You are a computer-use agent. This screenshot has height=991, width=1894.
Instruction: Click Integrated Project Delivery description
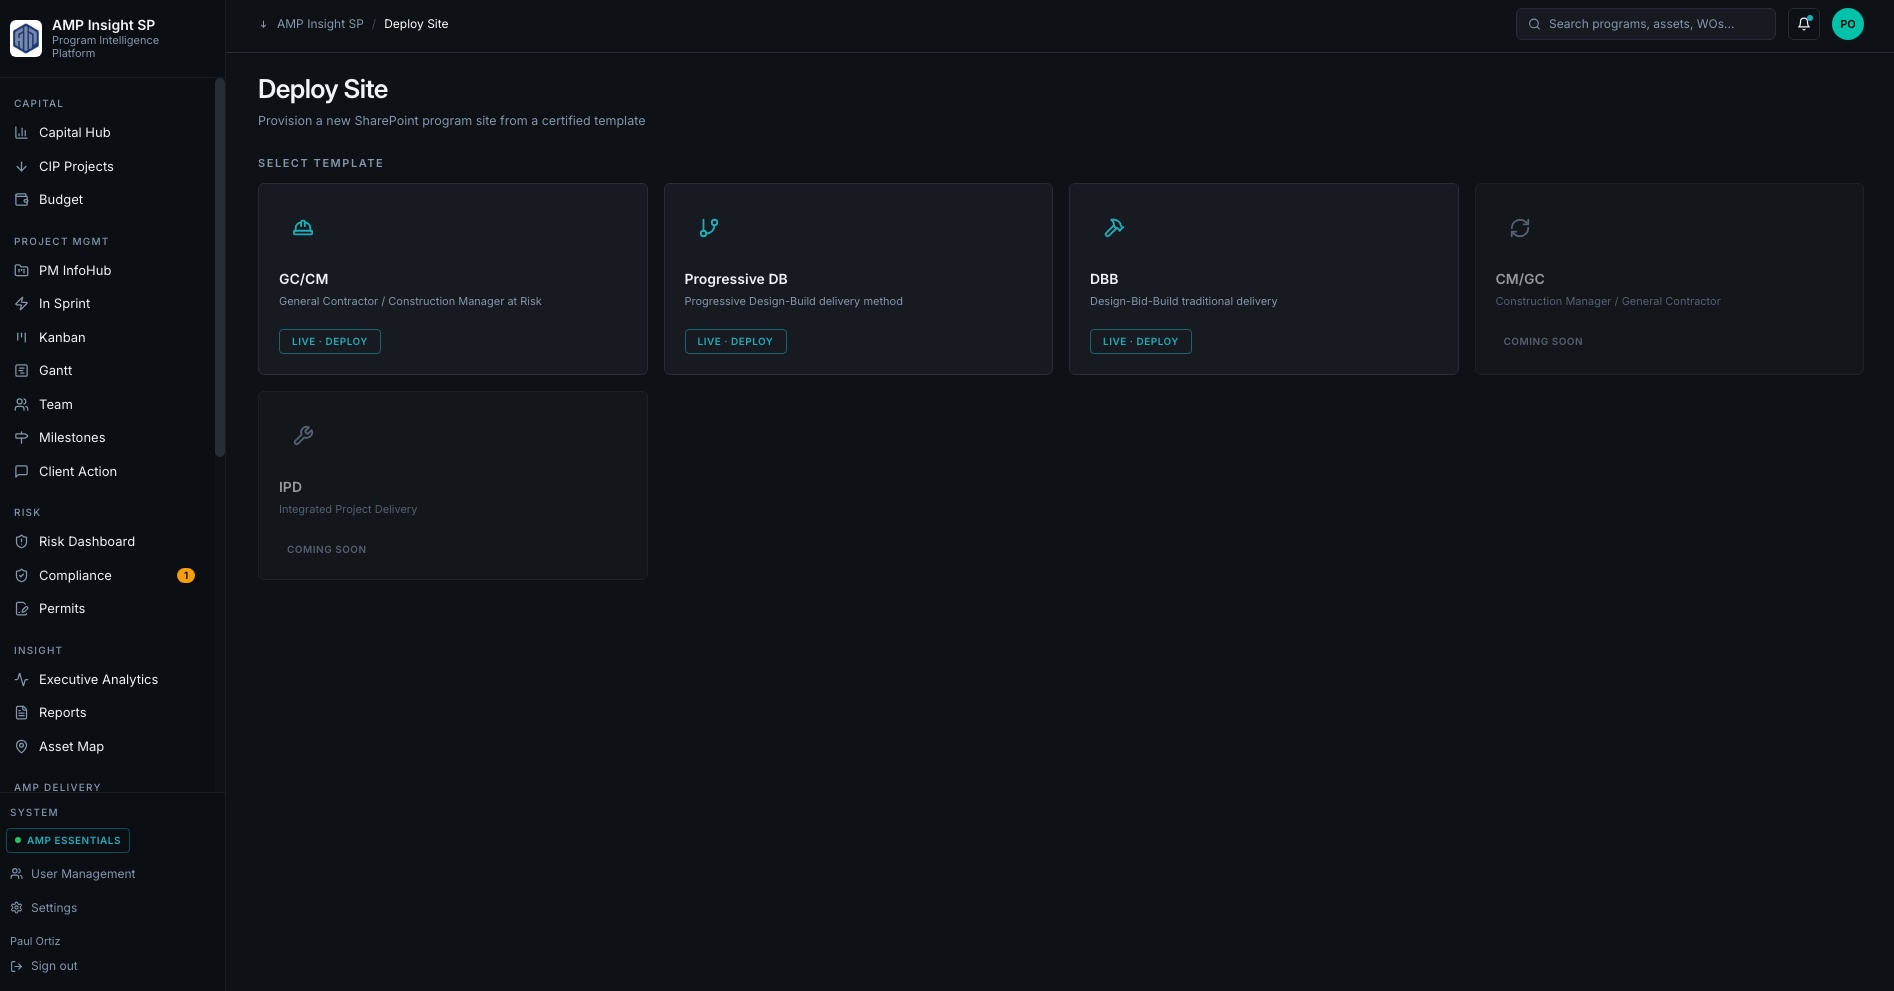(x=348, y=509)
